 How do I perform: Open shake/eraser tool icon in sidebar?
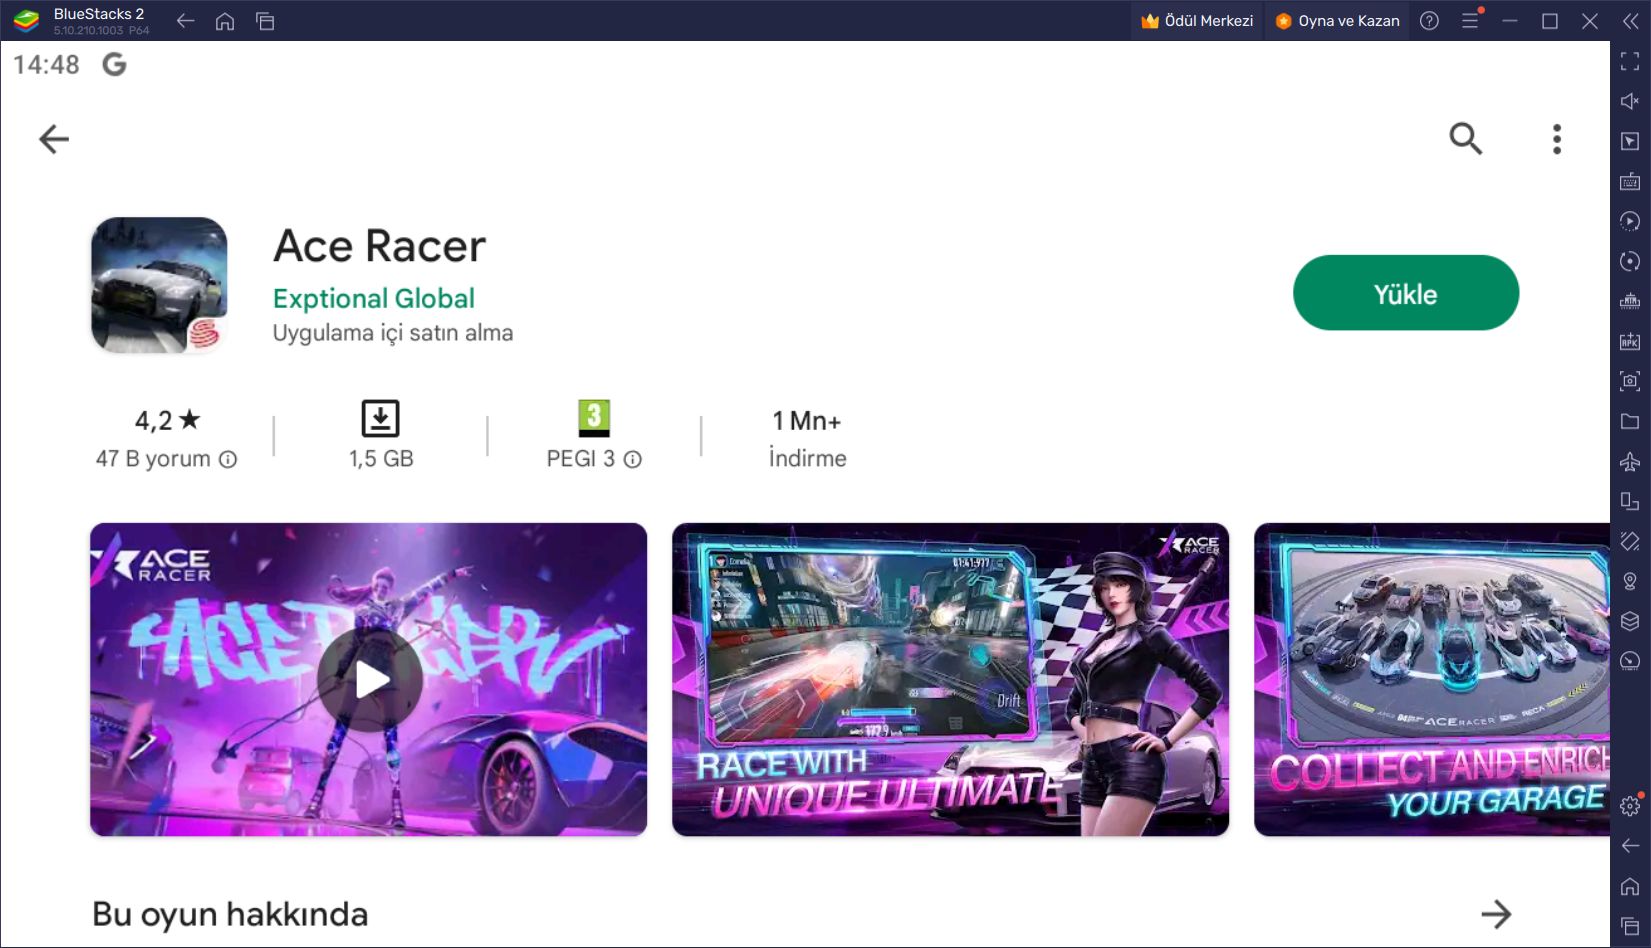tap(1630, 541)
